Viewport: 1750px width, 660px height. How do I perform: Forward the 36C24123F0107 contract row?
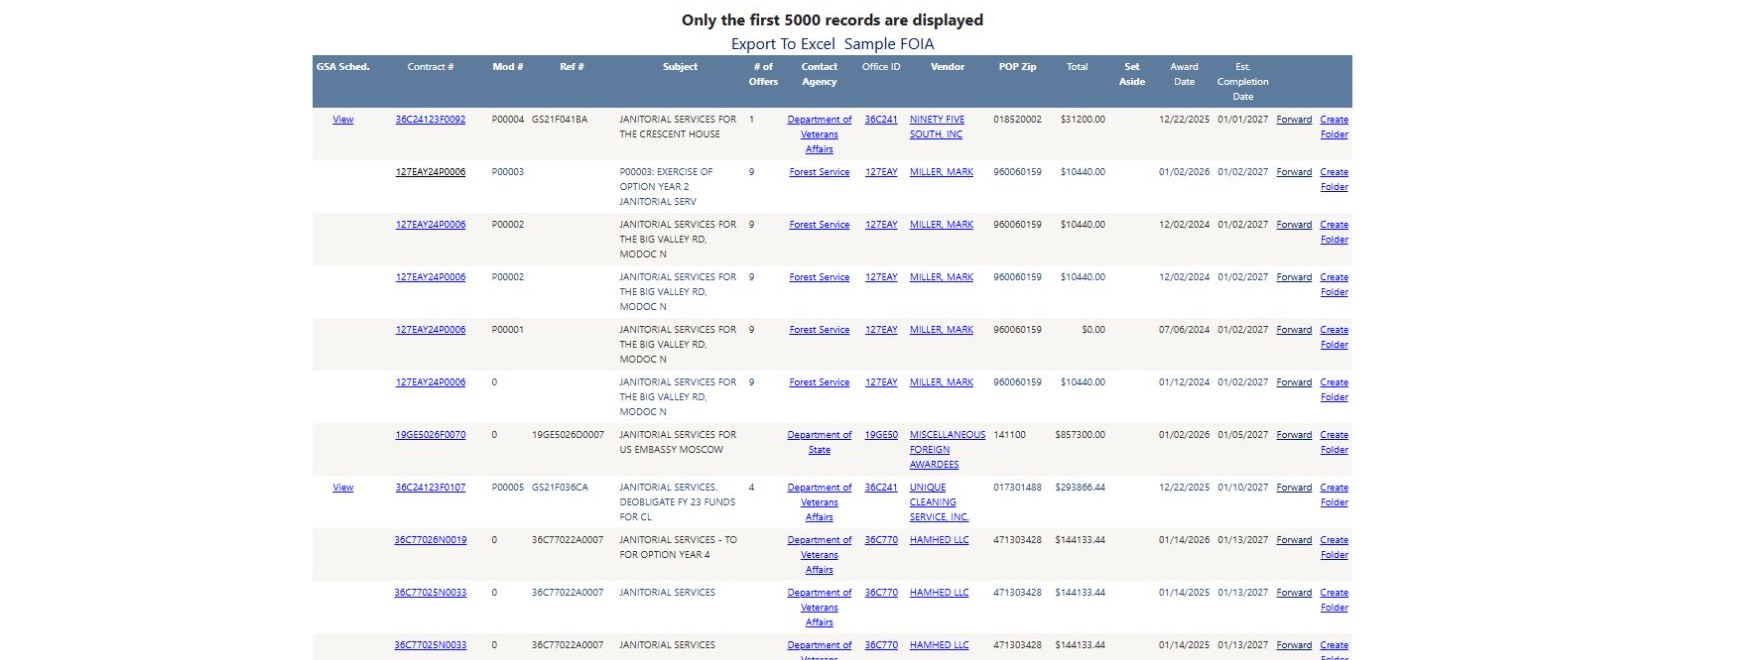click(x=1294, y=487)
